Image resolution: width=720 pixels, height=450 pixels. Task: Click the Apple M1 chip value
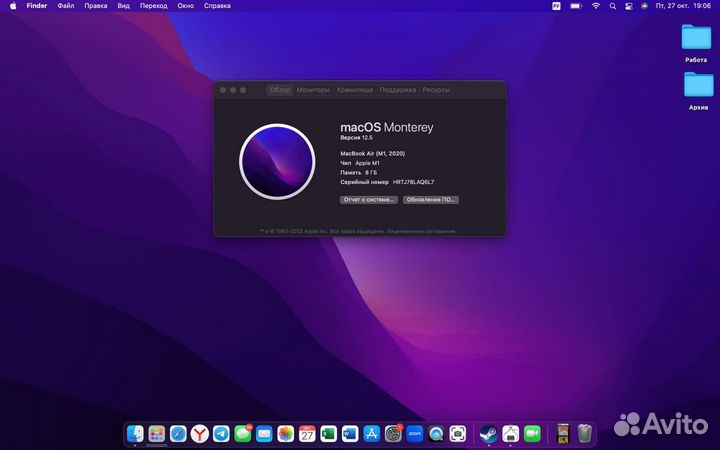coord(367,163)
